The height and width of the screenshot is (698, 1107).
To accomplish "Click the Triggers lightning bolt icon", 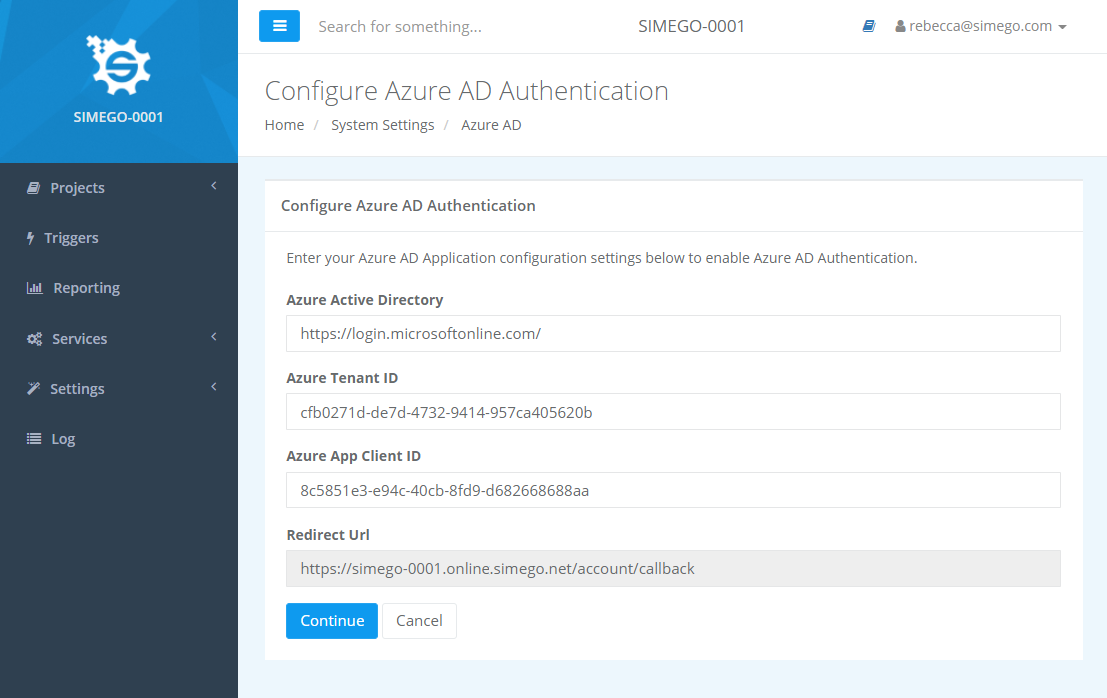I will (30, 238).
